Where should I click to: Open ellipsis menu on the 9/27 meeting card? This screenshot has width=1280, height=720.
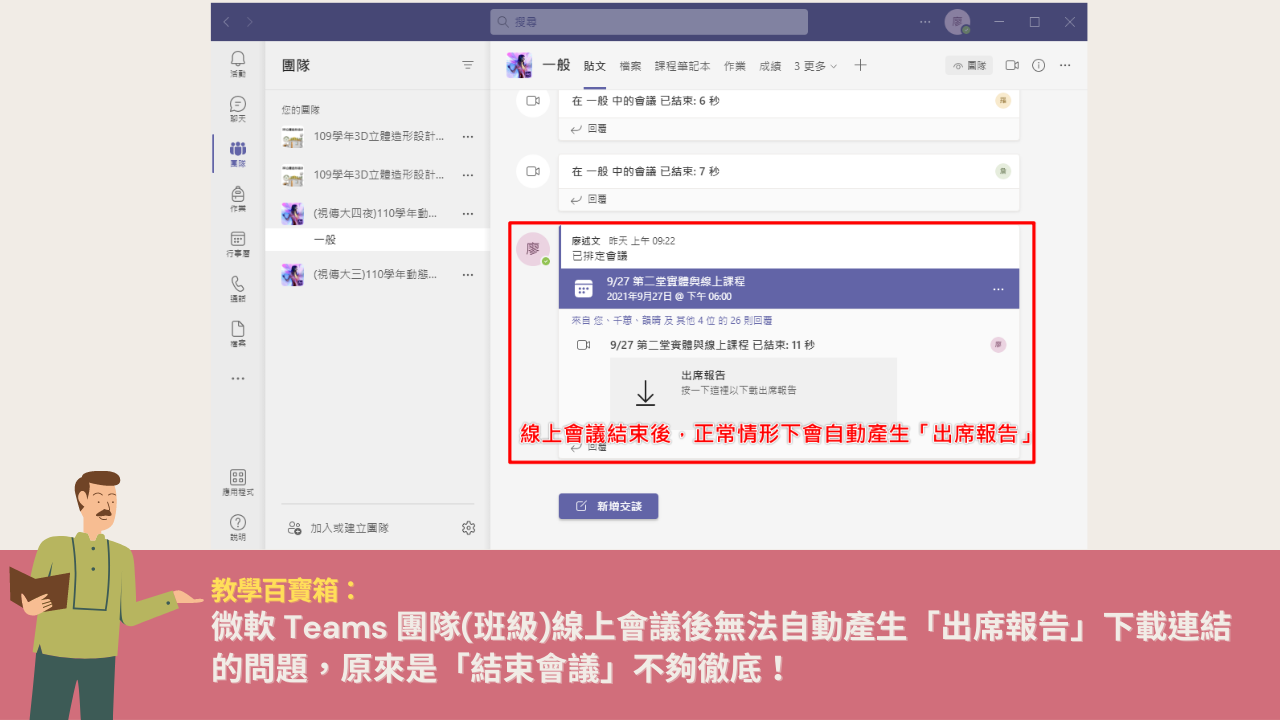tap(997, 289)
